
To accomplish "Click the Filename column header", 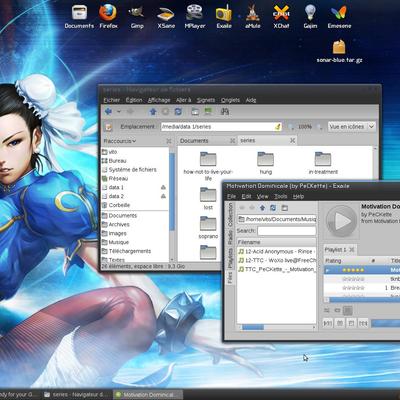I will (276, 242).
